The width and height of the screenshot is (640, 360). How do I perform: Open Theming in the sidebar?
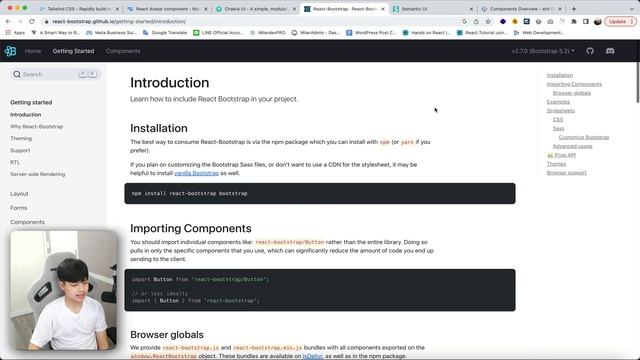pyautogui.click(x=21, y=138)
